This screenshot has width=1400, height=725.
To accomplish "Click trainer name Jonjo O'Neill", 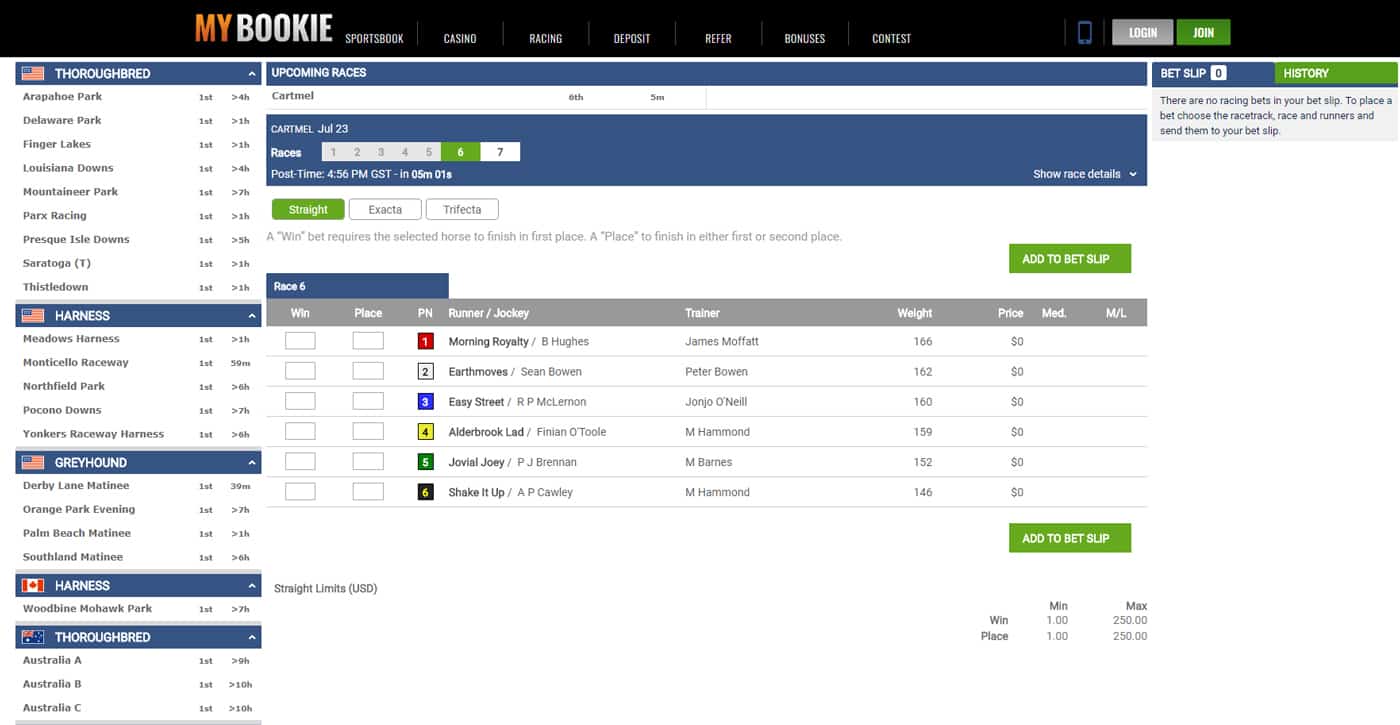I will [x=716, y=401].
